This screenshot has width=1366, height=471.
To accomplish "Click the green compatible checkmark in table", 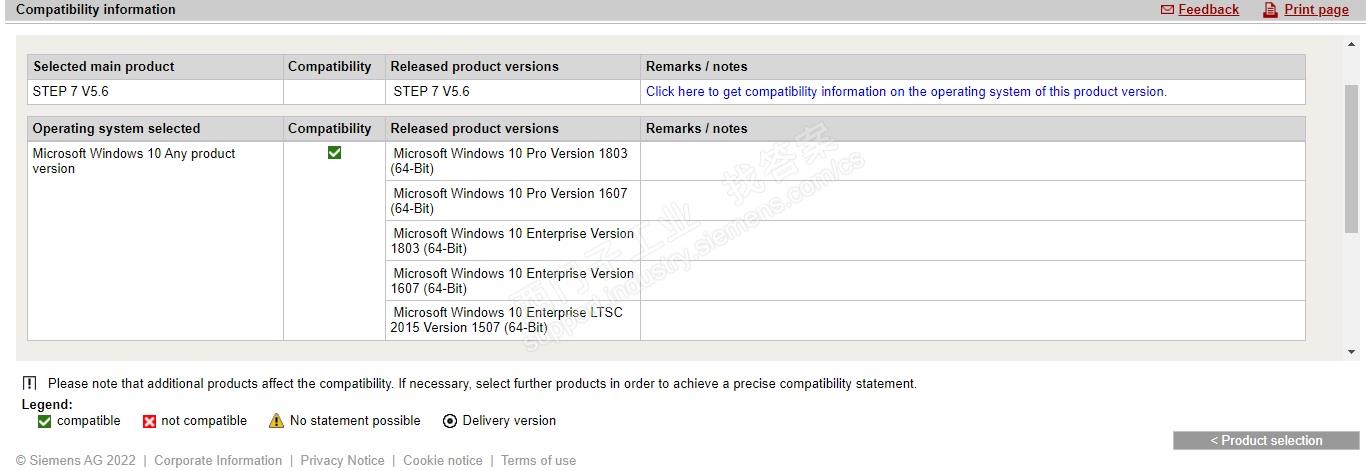I will click(x=334, y=153).
